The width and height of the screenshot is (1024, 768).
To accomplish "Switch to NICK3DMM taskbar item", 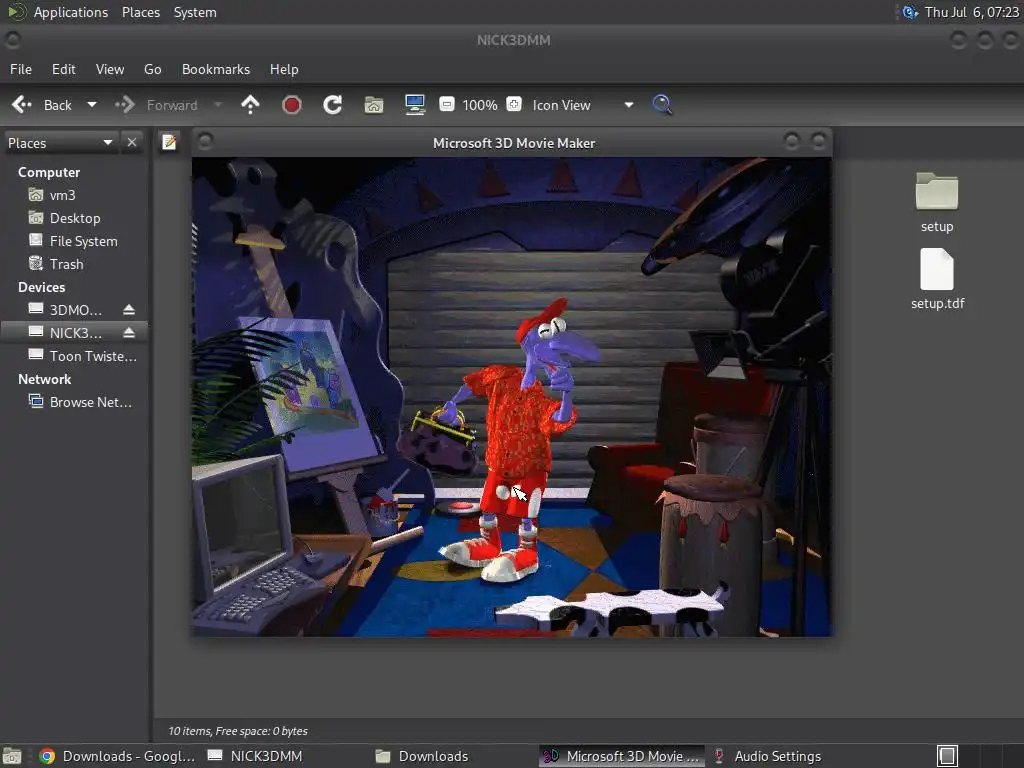I will pyautogui.click(x=256, y=756).
